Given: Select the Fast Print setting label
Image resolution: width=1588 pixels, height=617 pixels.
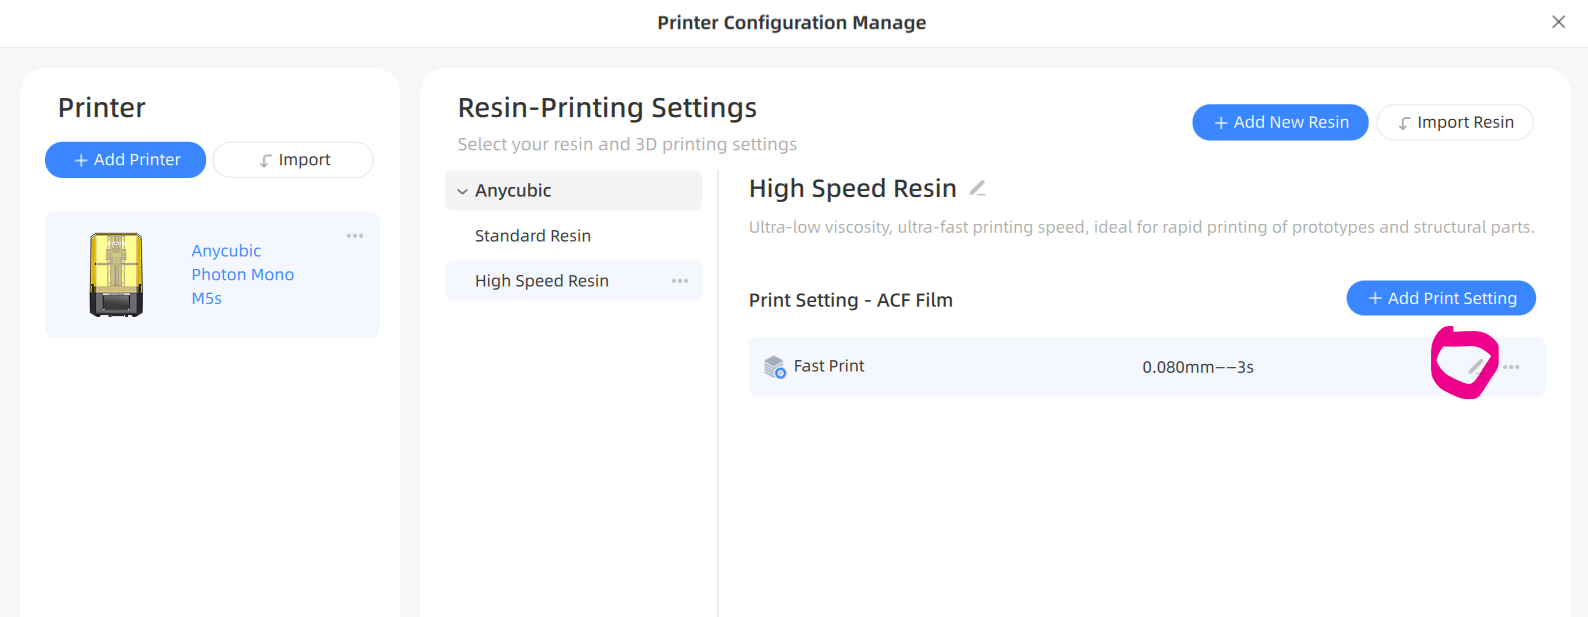Looking at the screenshot, I should point(829,366).
